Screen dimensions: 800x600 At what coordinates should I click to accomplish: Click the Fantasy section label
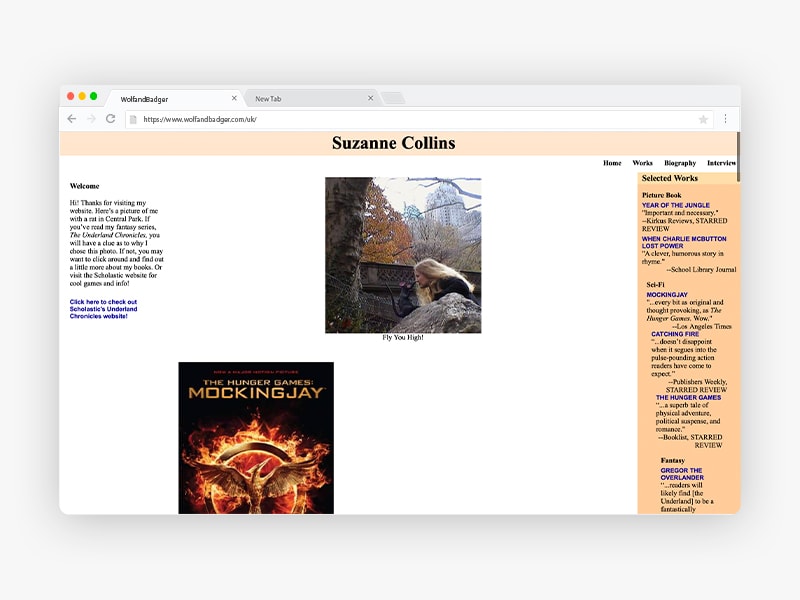672,460
